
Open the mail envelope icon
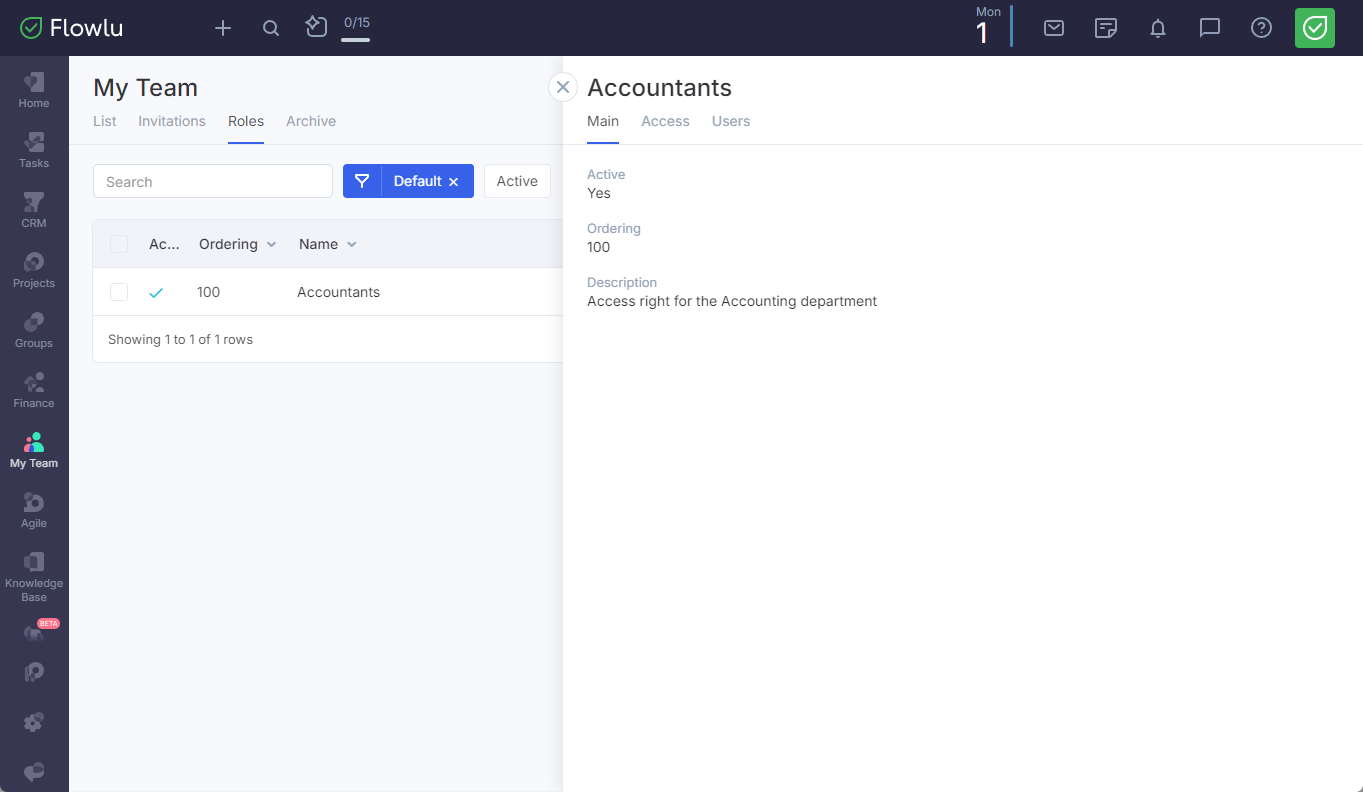[x=1054, y=28]
